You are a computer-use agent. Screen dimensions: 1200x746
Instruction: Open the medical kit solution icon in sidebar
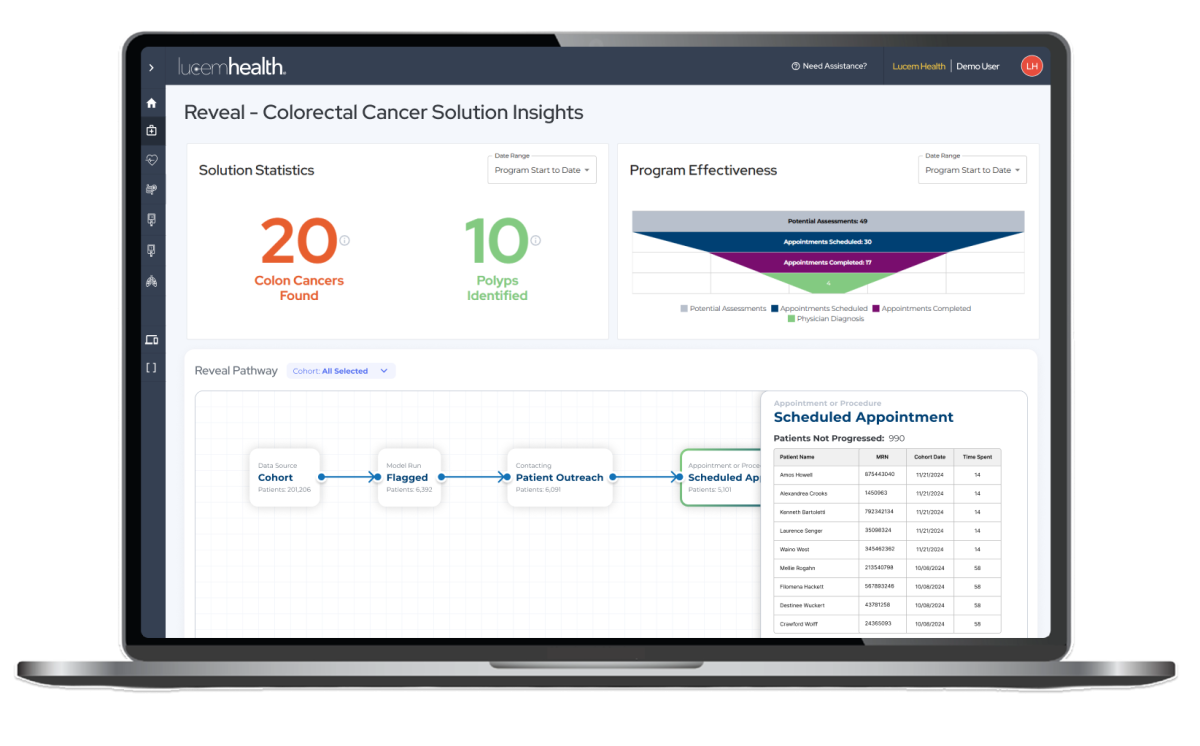click(152, 130)
